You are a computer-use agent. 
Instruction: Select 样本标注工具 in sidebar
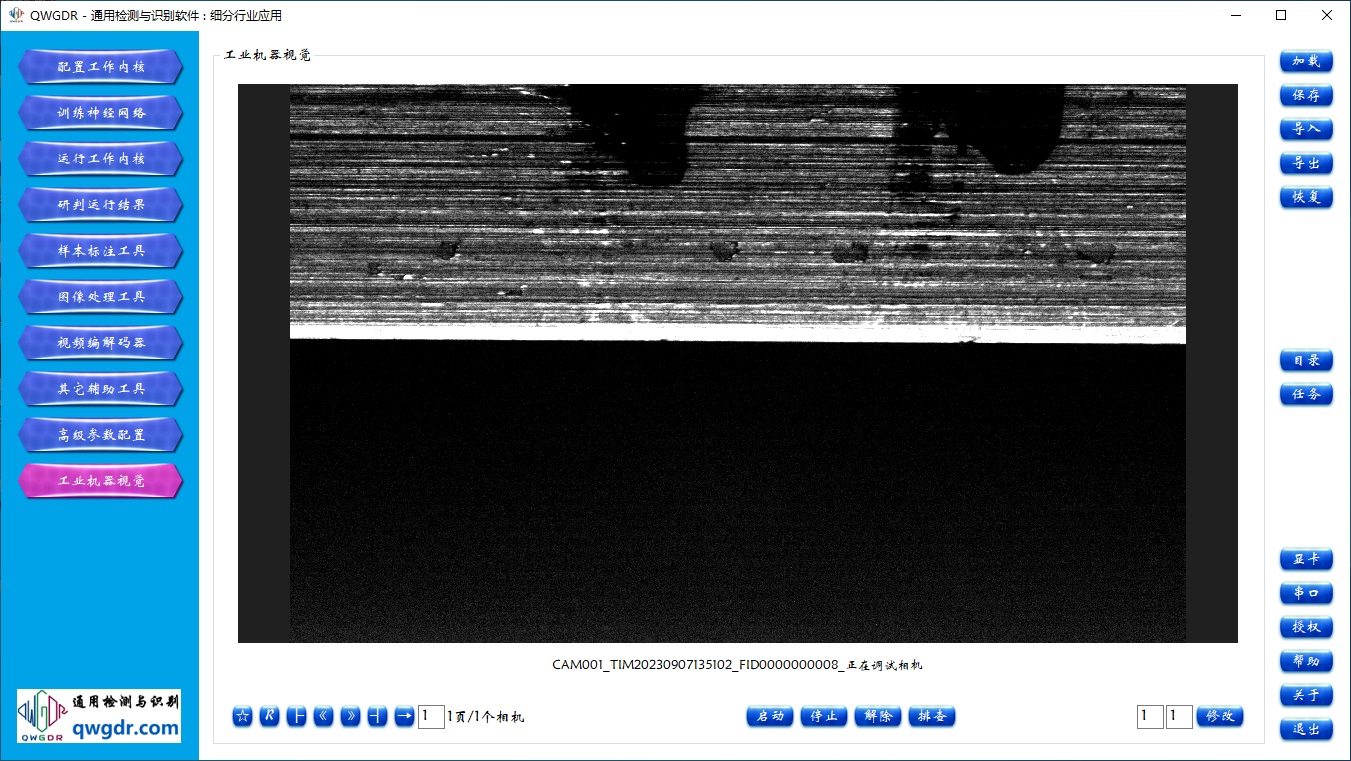pyautogui.click(x=100, y=251)
